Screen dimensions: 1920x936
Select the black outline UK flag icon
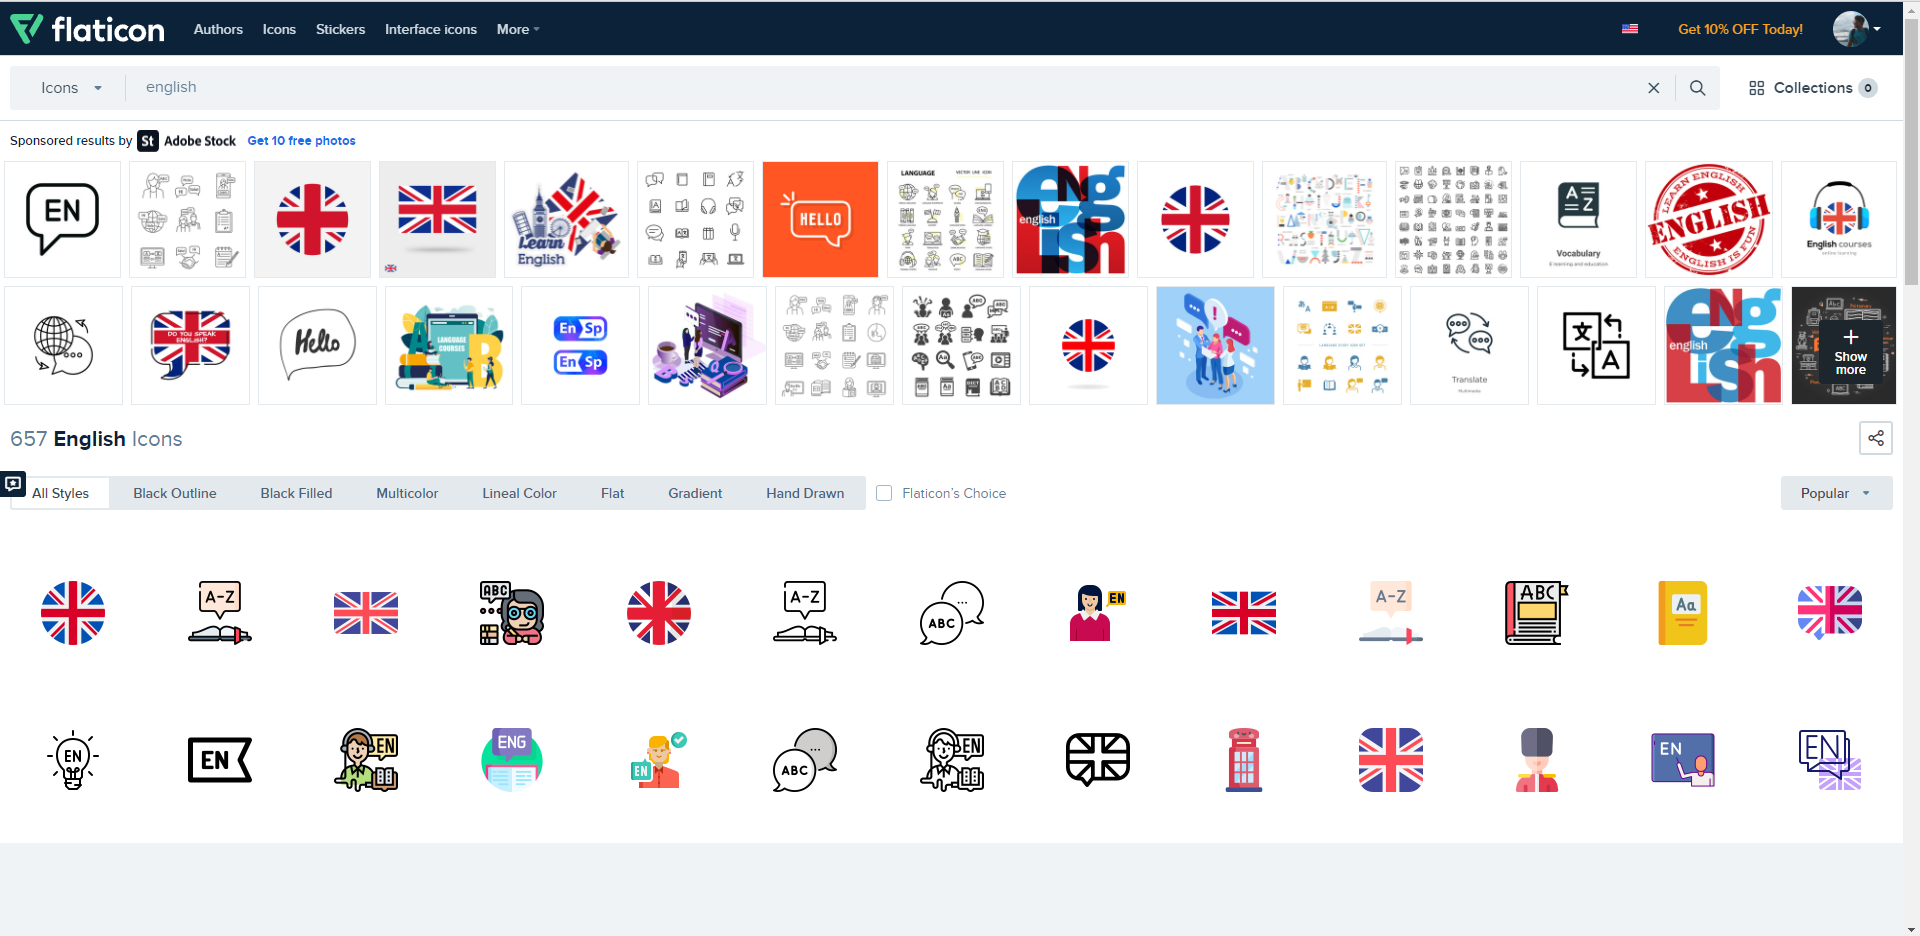pyautogui.click(x=1097, y=760)
